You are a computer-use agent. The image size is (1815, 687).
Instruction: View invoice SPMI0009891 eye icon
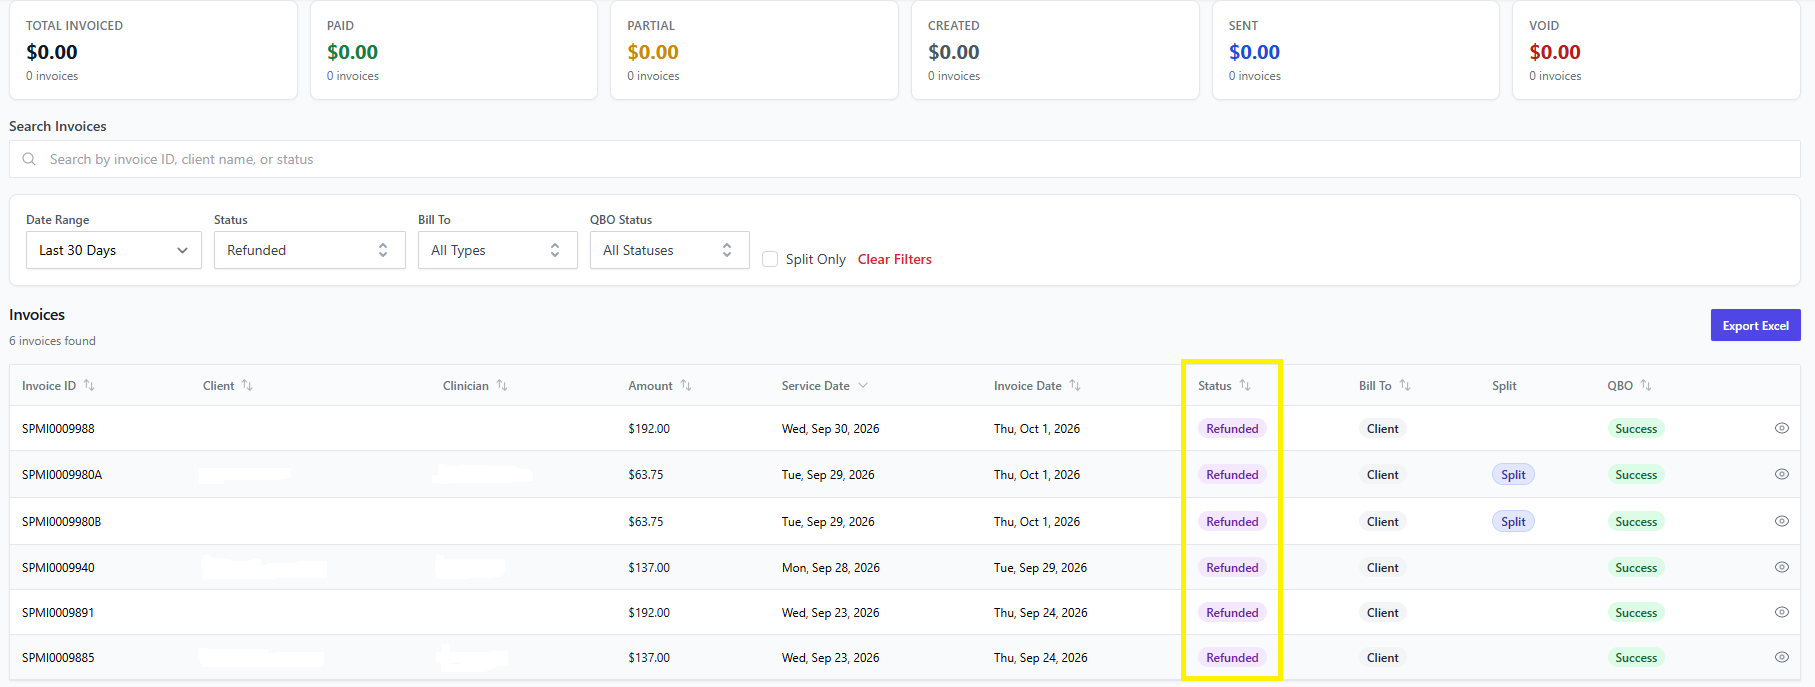(x=1781, y=612)
